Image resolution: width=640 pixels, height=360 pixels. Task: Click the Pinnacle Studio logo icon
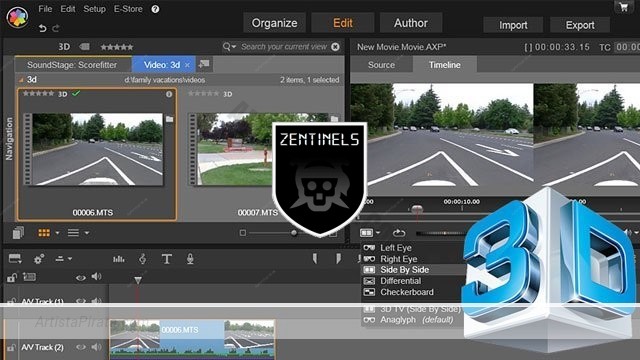coord(17,17)
